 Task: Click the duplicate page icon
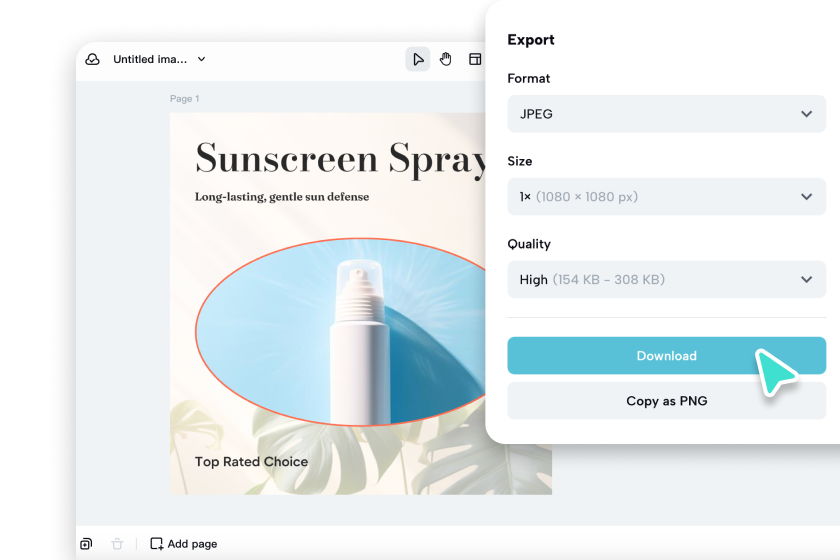(86, 544)
